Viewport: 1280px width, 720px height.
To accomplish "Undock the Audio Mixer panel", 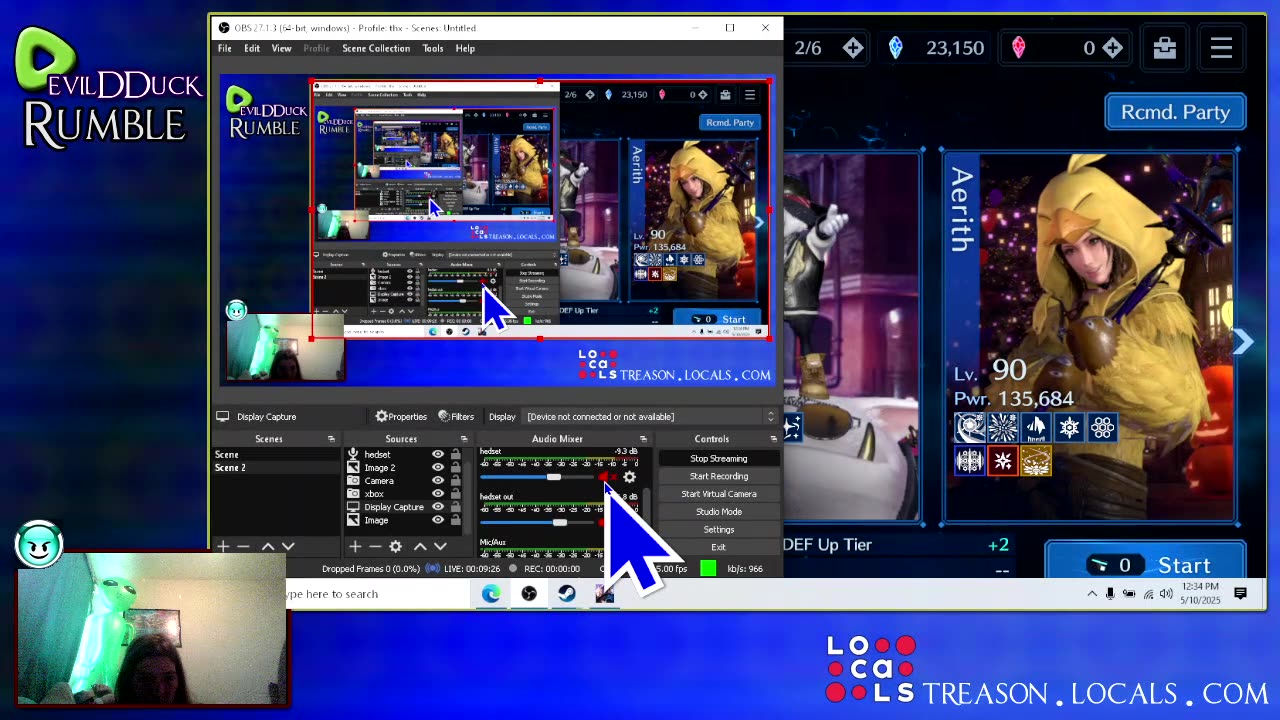I will 643,439.
